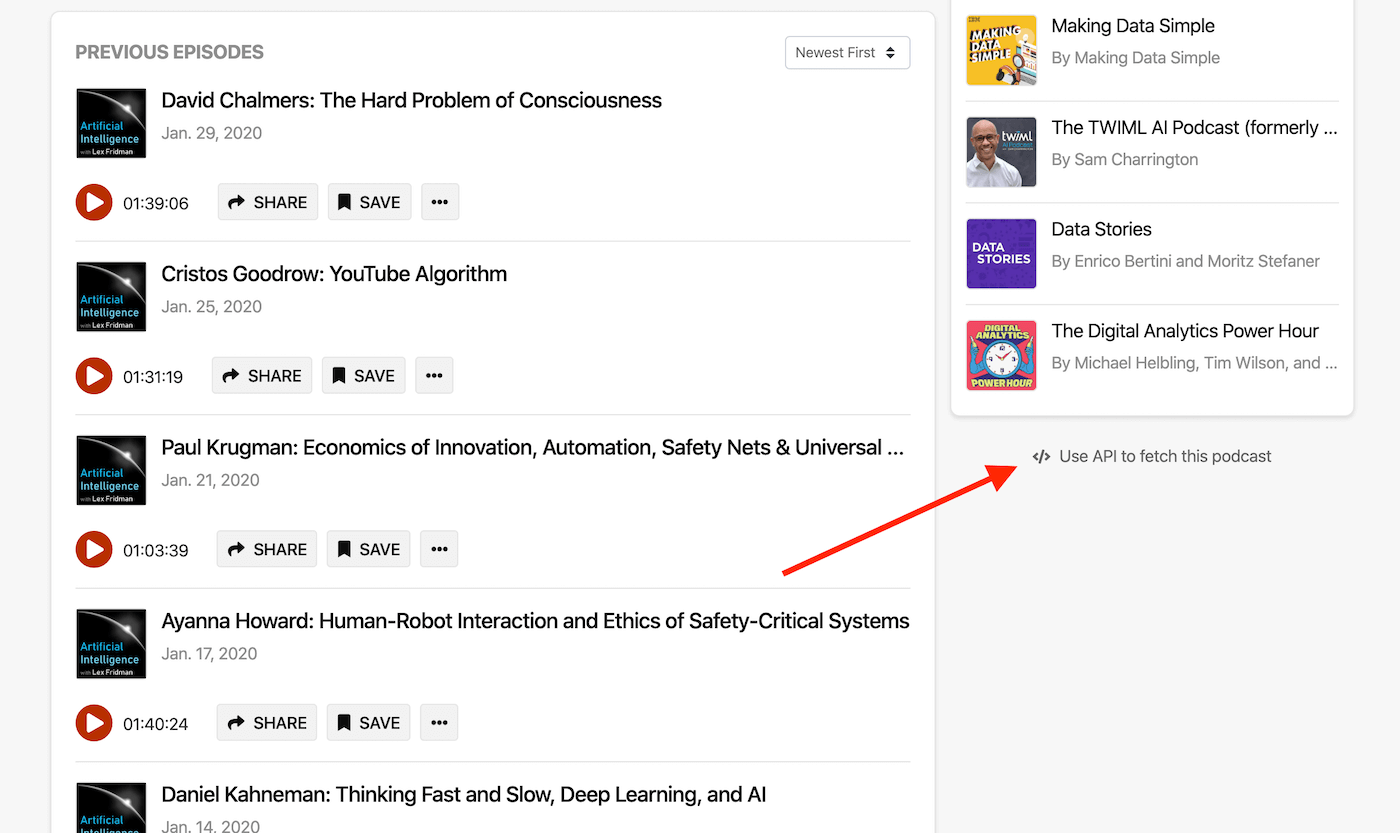The width and height of the screenshot is (1400, 833).
Task: Save the David Chalmers episode
Action: click(369, 202)
